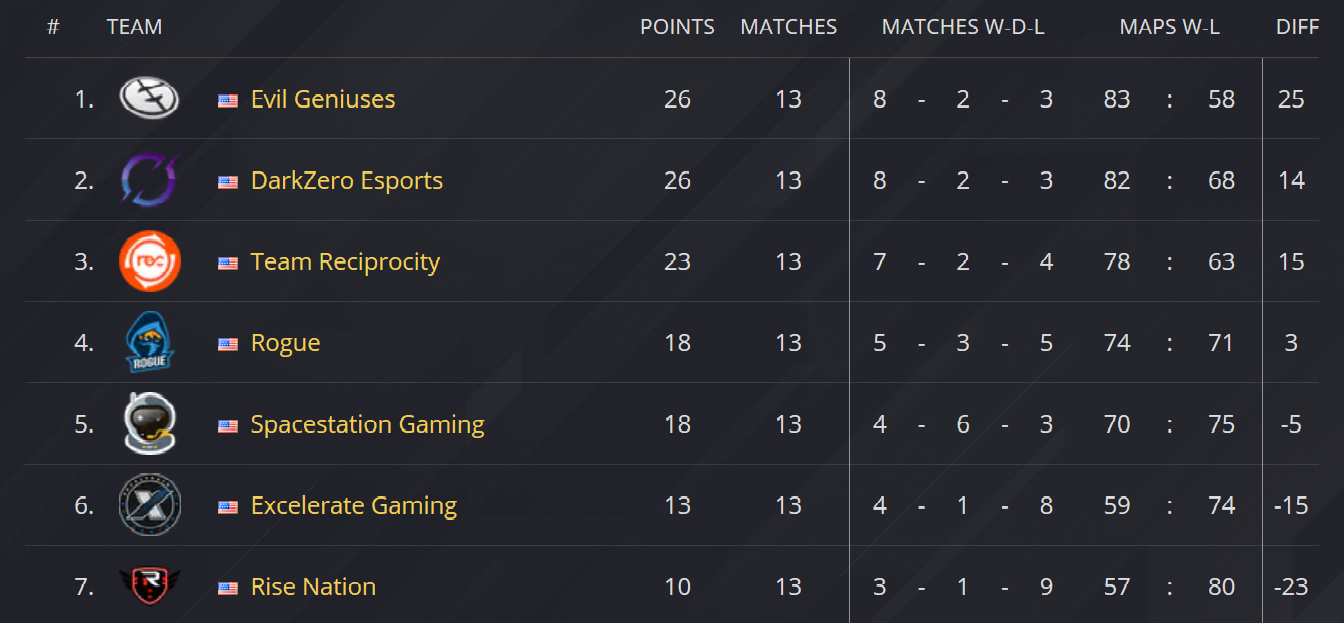Click the Rise Nation winged logo
Viewport: 1344px width, 623px height.
(x=149, y=586)
